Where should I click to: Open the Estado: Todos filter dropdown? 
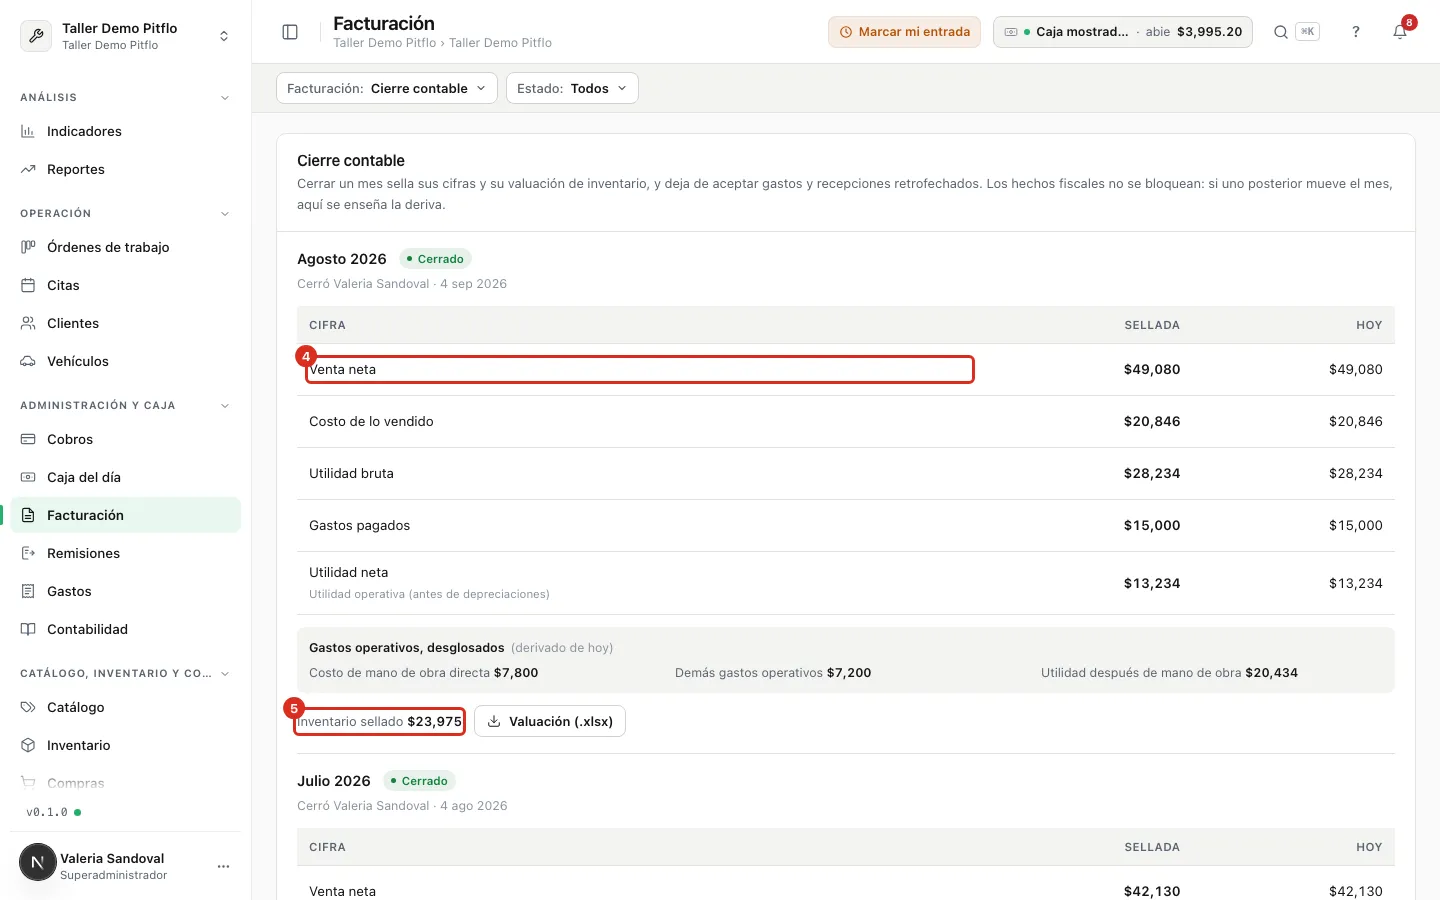point(572,88)
